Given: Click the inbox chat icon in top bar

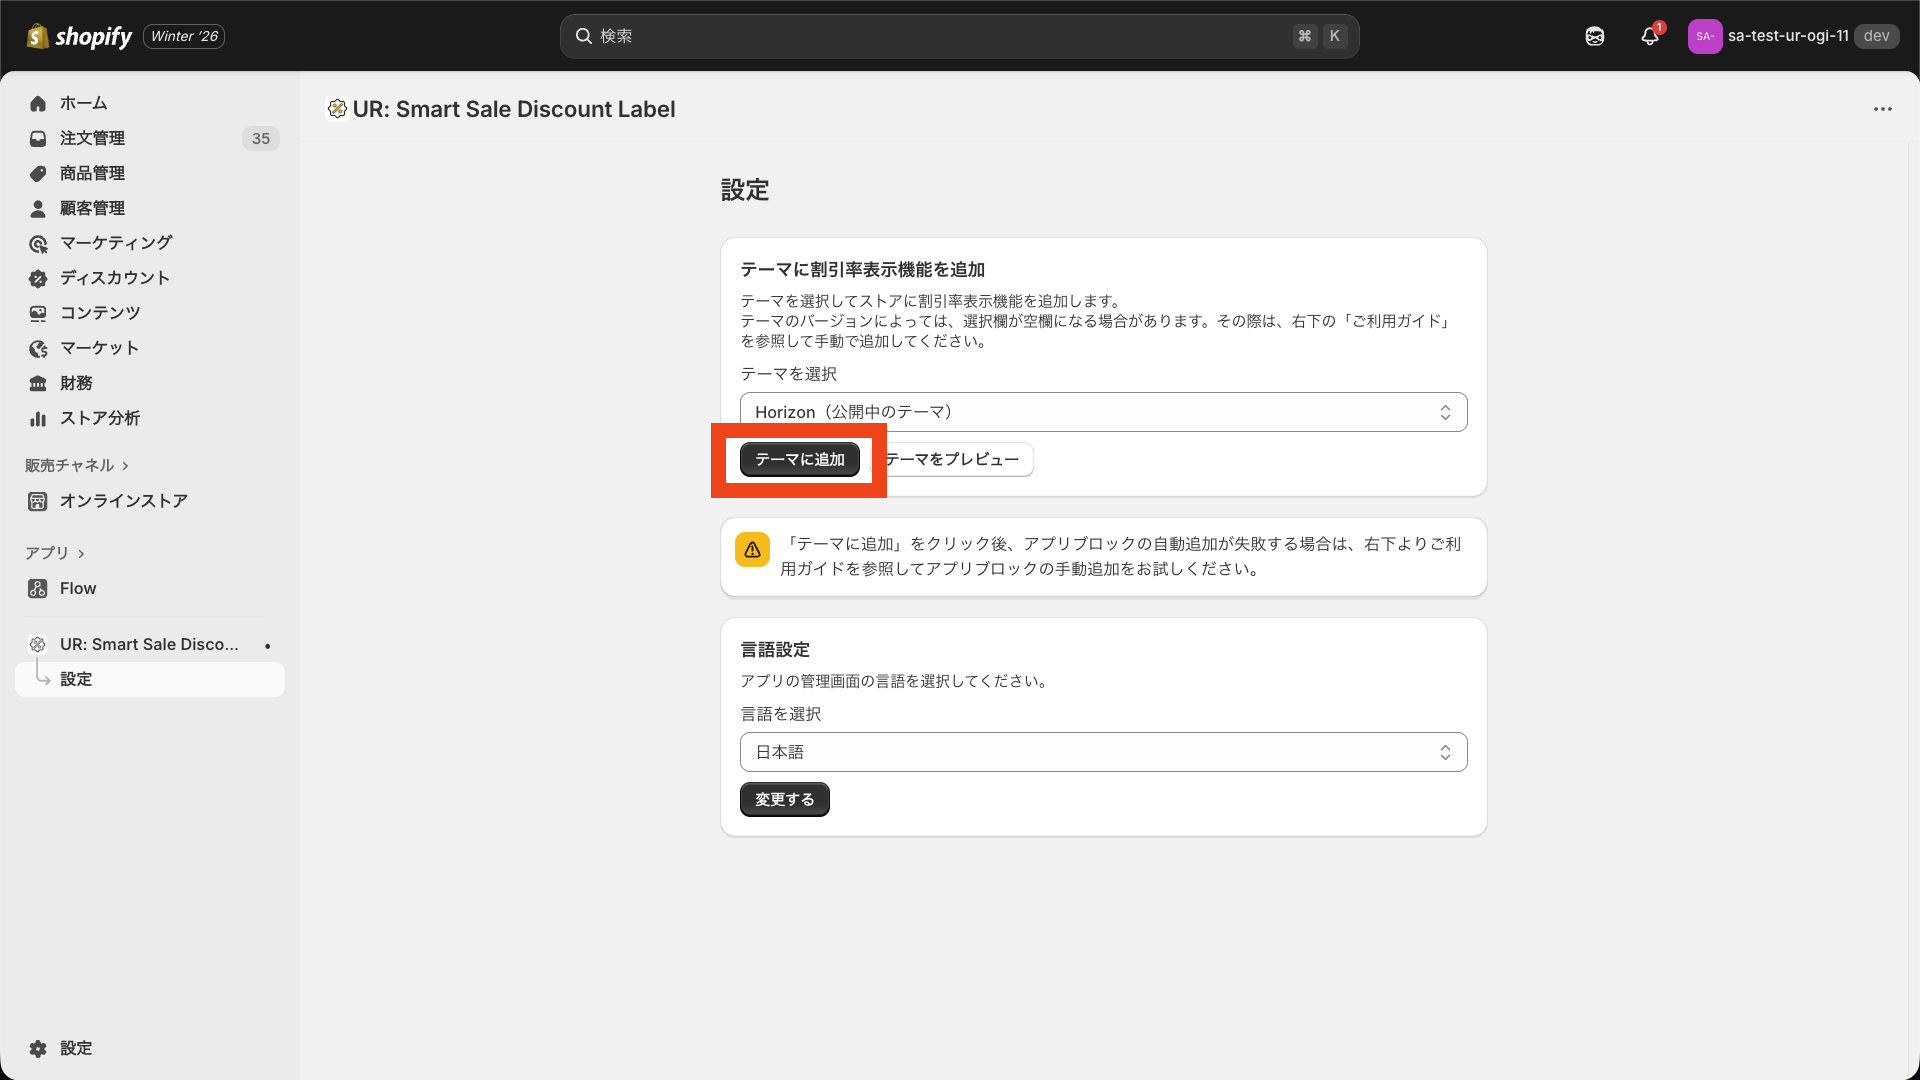Looking at the screenshot, I should coord(1595,36).
